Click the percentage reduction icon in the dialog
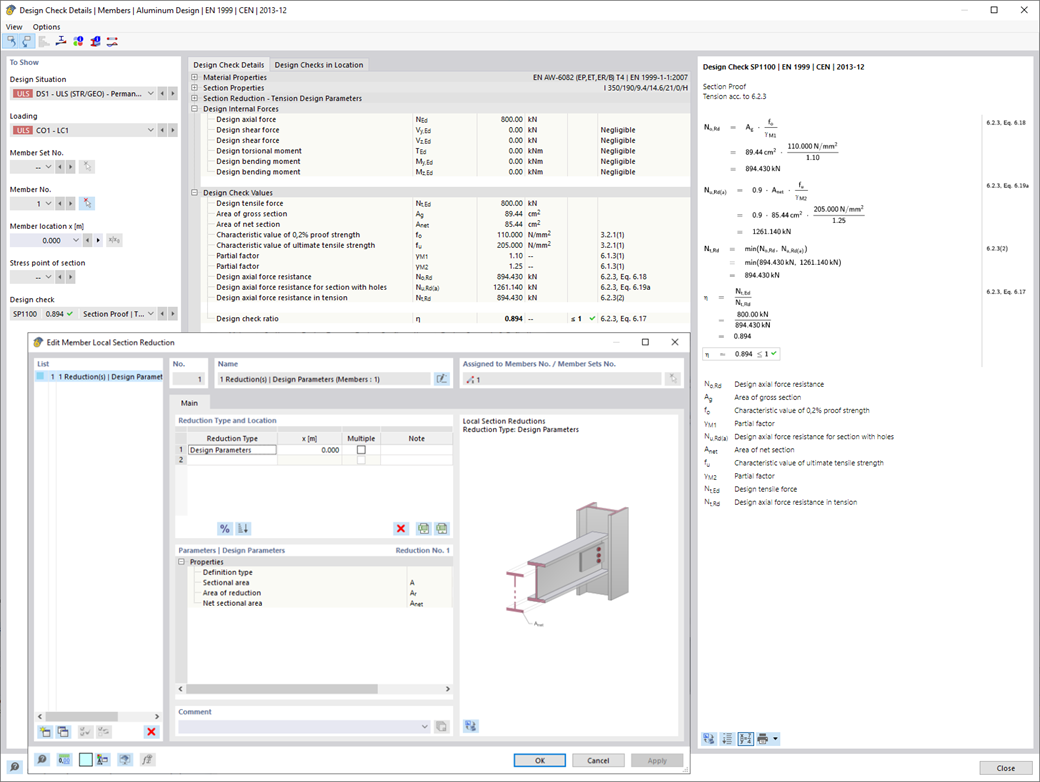Viewport: 1040px width, 782px height. (x=225, y=528)
